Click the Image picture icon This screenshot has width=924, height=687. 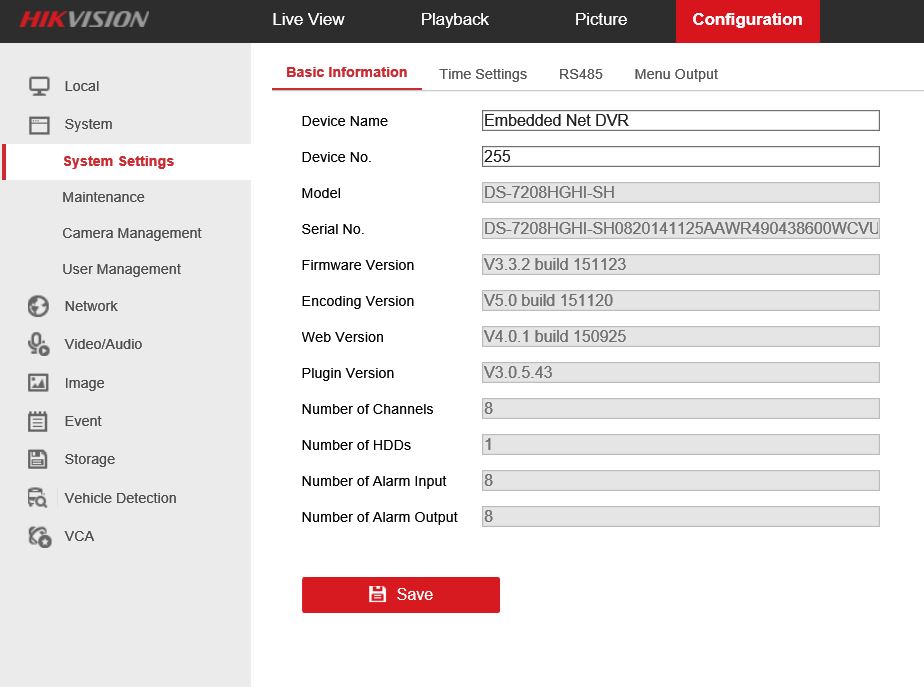tap(39, 383)
